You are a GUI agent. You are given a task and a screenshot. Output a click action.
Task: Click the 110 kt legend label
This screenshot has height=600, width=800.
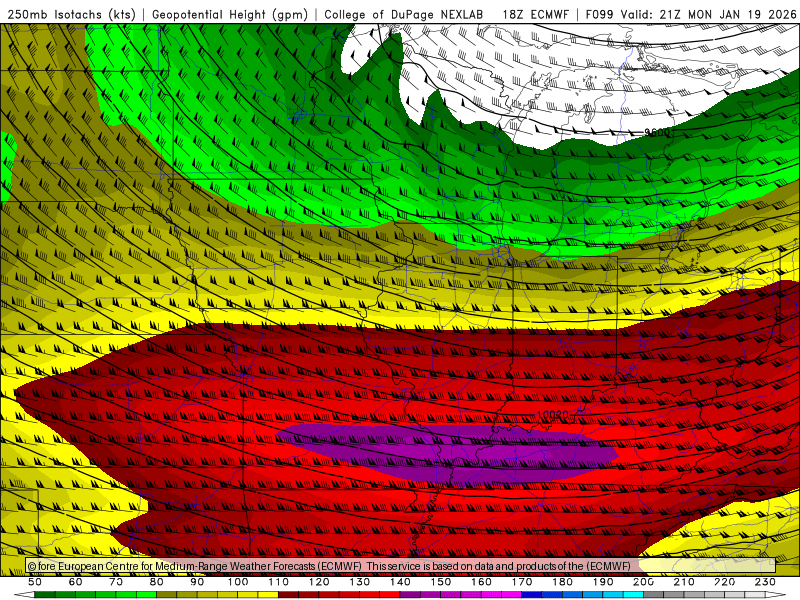279,582
